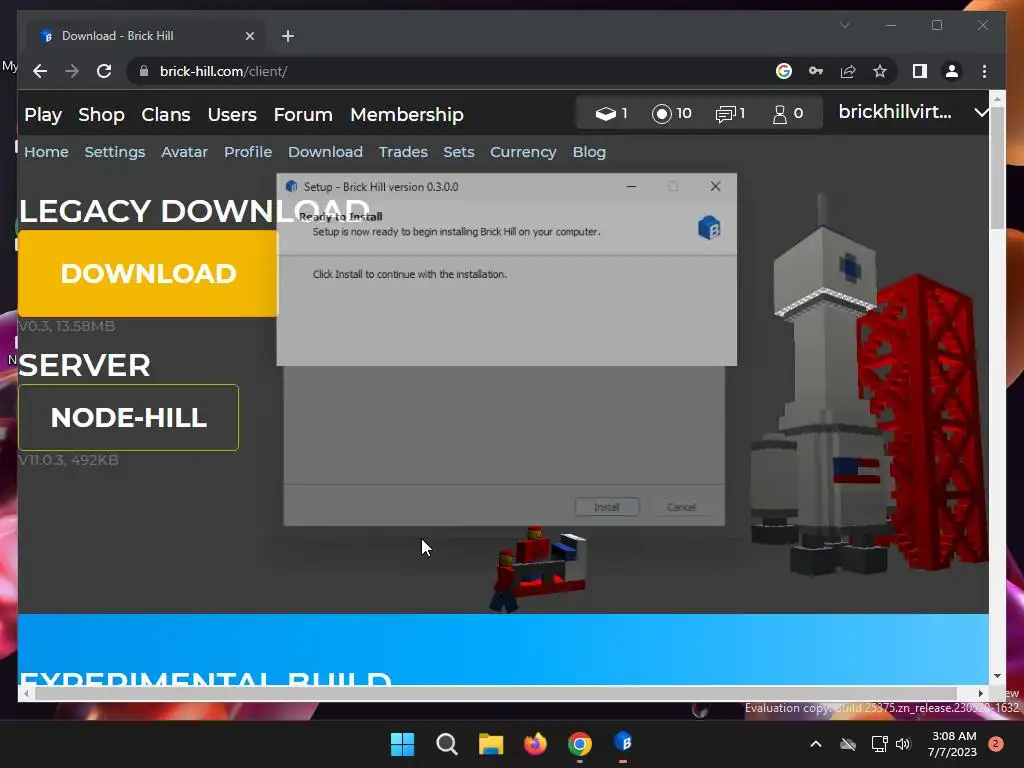This screenshot has height=768, width=1024.
Task: Click the page vertical scrollbar
Action: click(997, 168)
